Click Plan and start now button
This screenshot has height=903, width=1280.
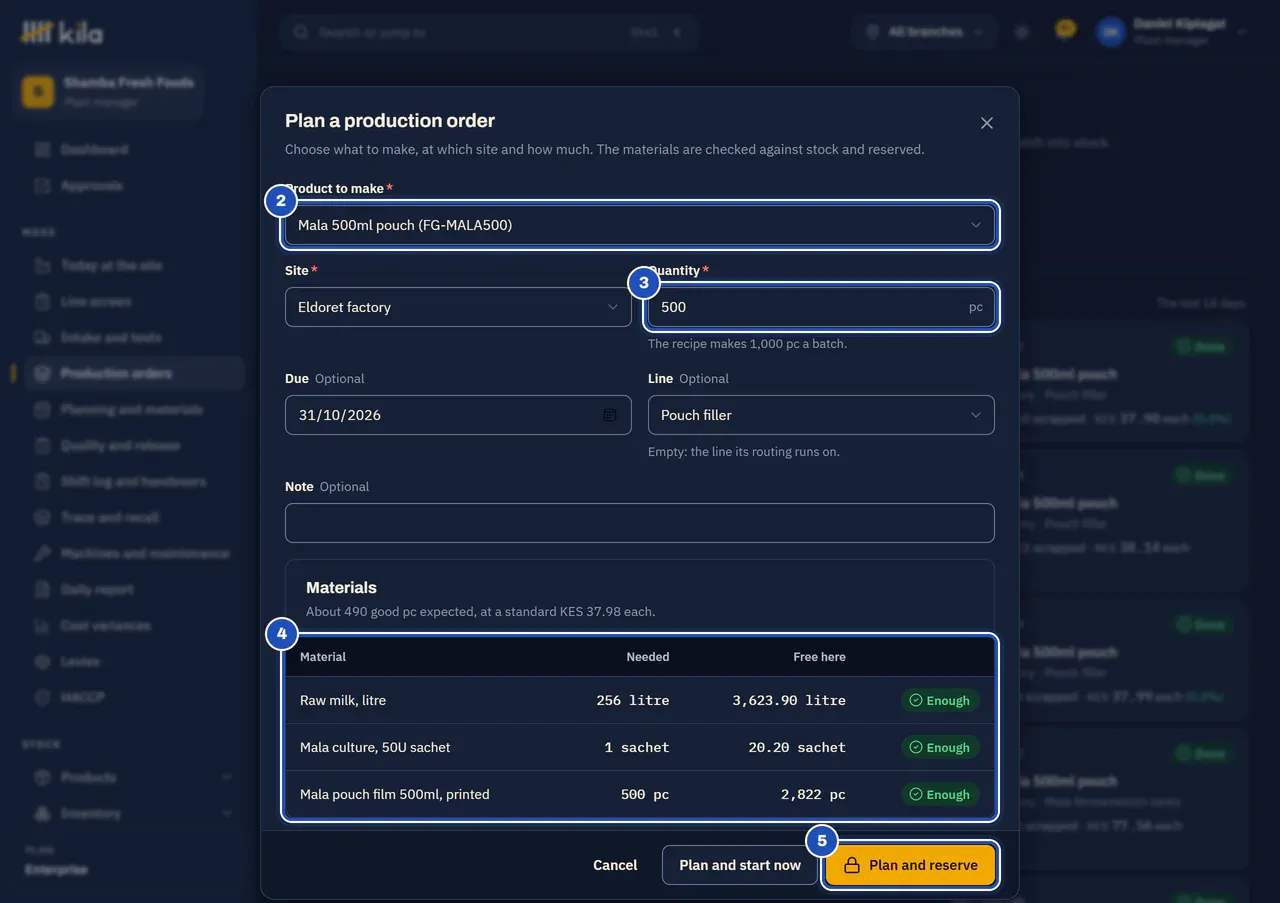(740, 865)
